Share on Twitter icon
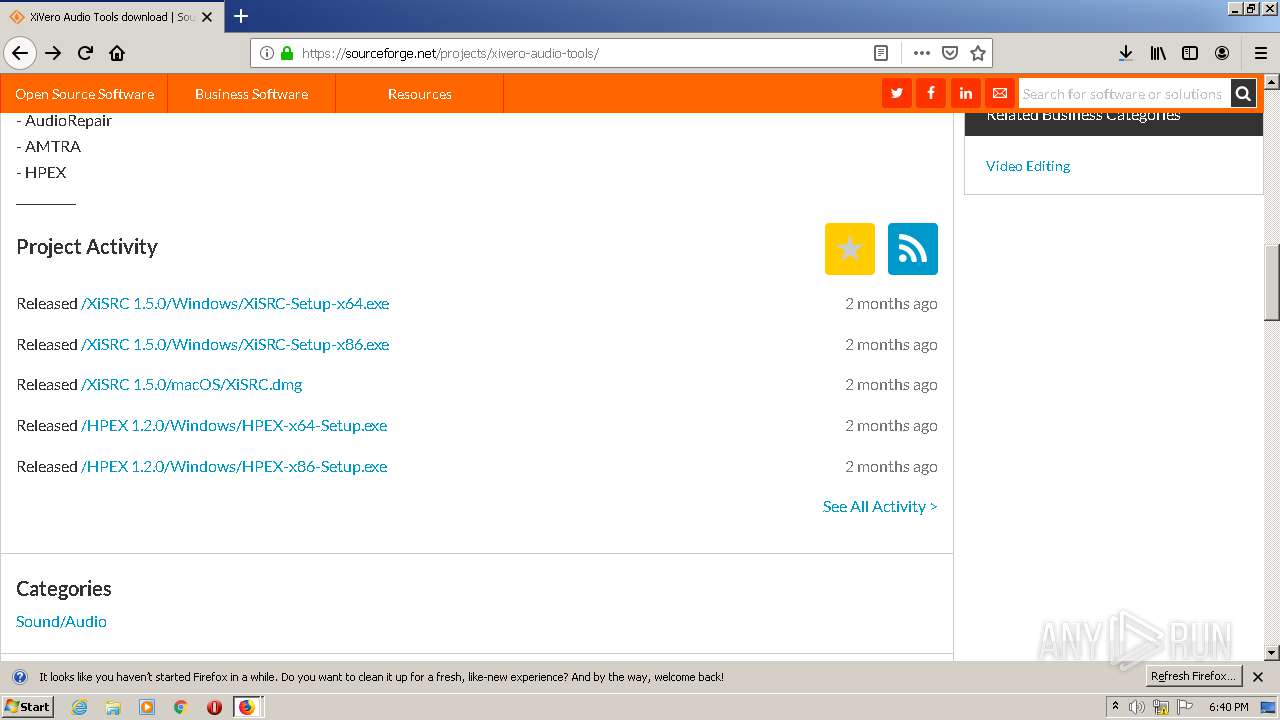The height and width of the screenshot is (720, 1280). tap(897, 93)
